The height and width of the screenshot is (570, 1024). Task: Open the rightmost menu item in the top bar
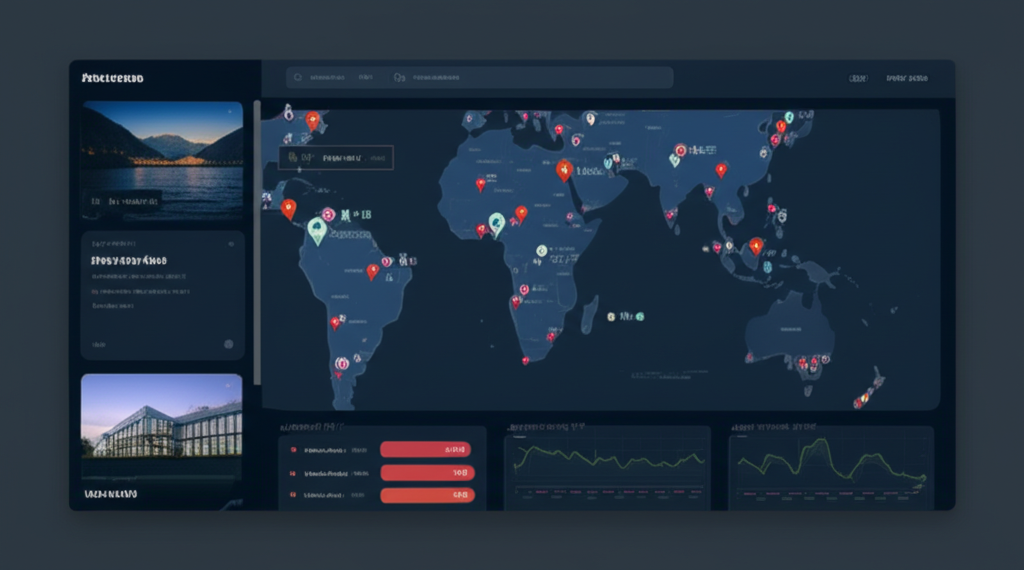907,78
